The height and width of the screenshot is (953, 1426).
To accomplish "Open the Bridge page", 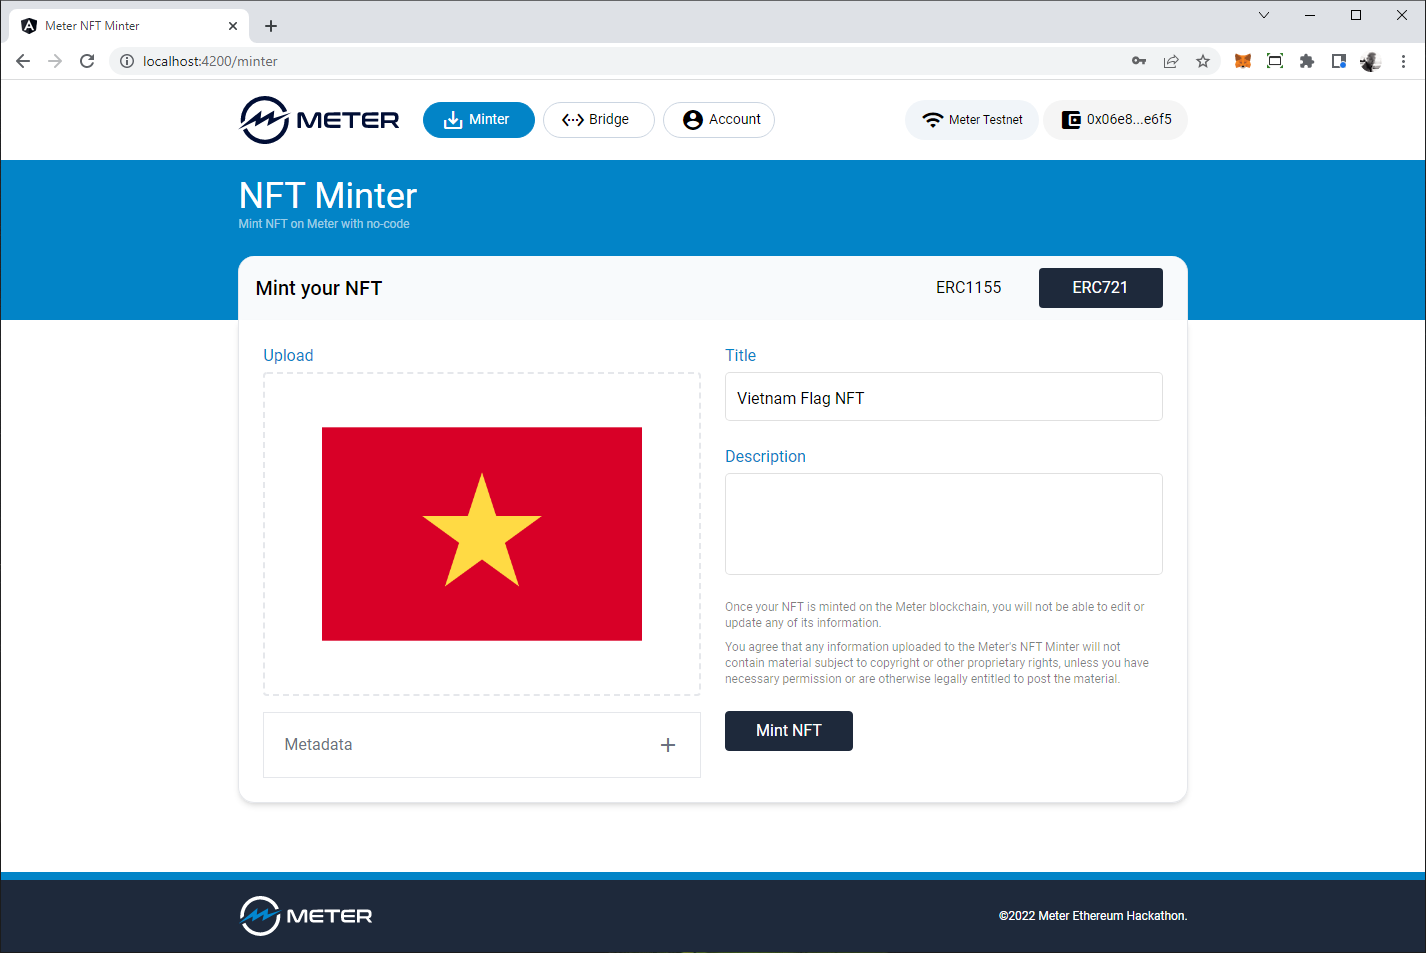I will [599, 120].
